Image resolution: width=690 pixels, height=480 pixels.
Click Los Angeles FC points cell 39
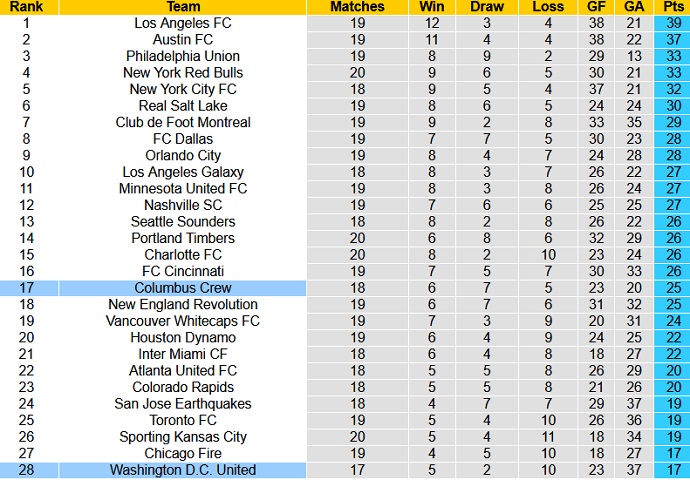(673, 23)
